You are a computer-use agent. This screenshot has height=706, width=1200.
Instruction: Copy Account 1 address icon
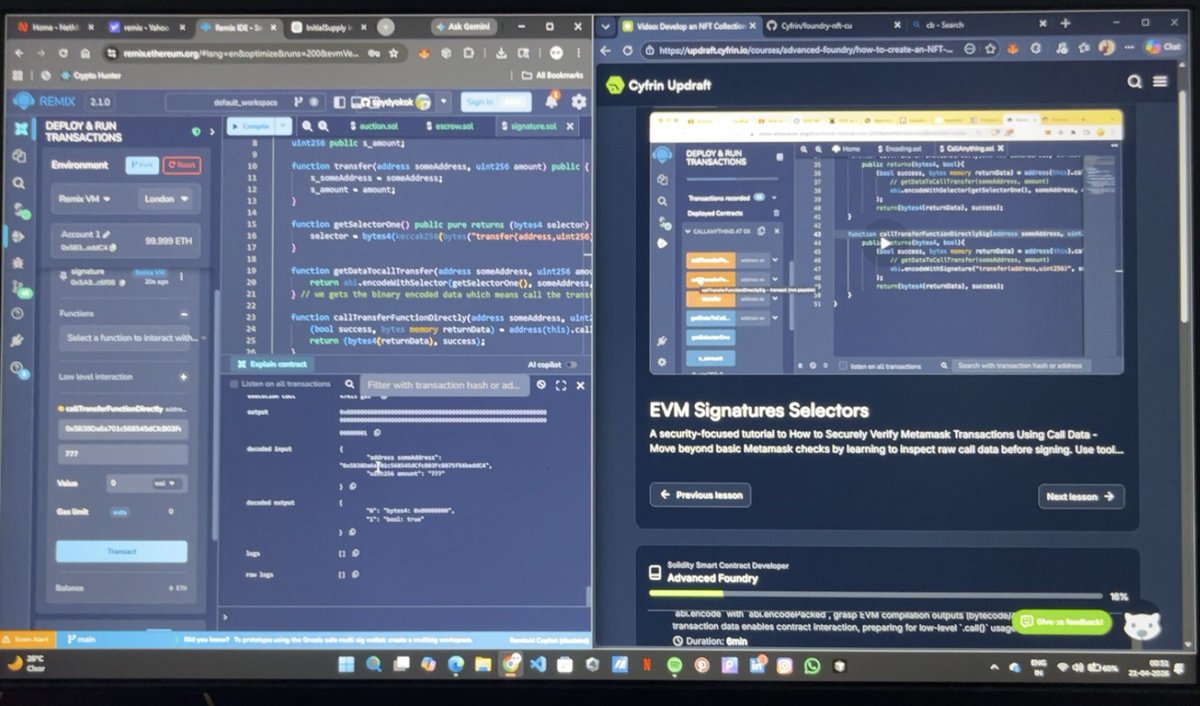pyautogui.click(x=114, y=246)
